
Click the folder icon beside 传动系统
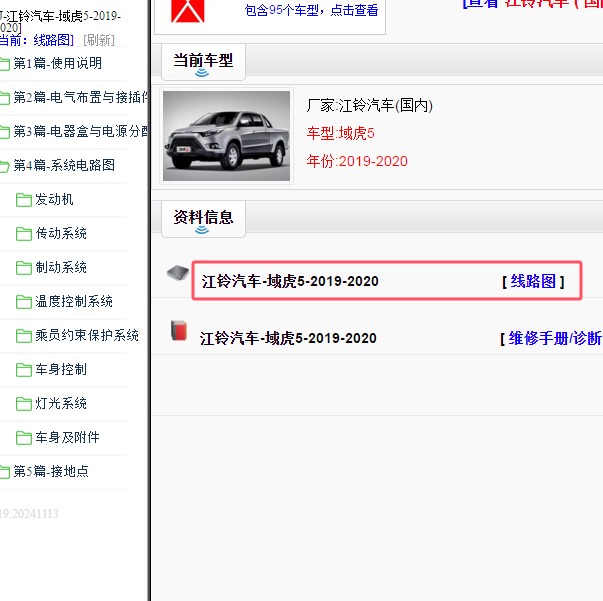click(x=24, y=234)
